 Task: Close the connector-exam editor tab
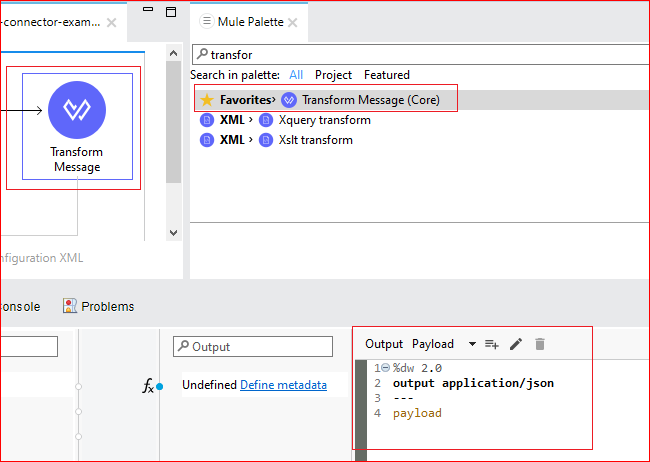coord(112,23)
